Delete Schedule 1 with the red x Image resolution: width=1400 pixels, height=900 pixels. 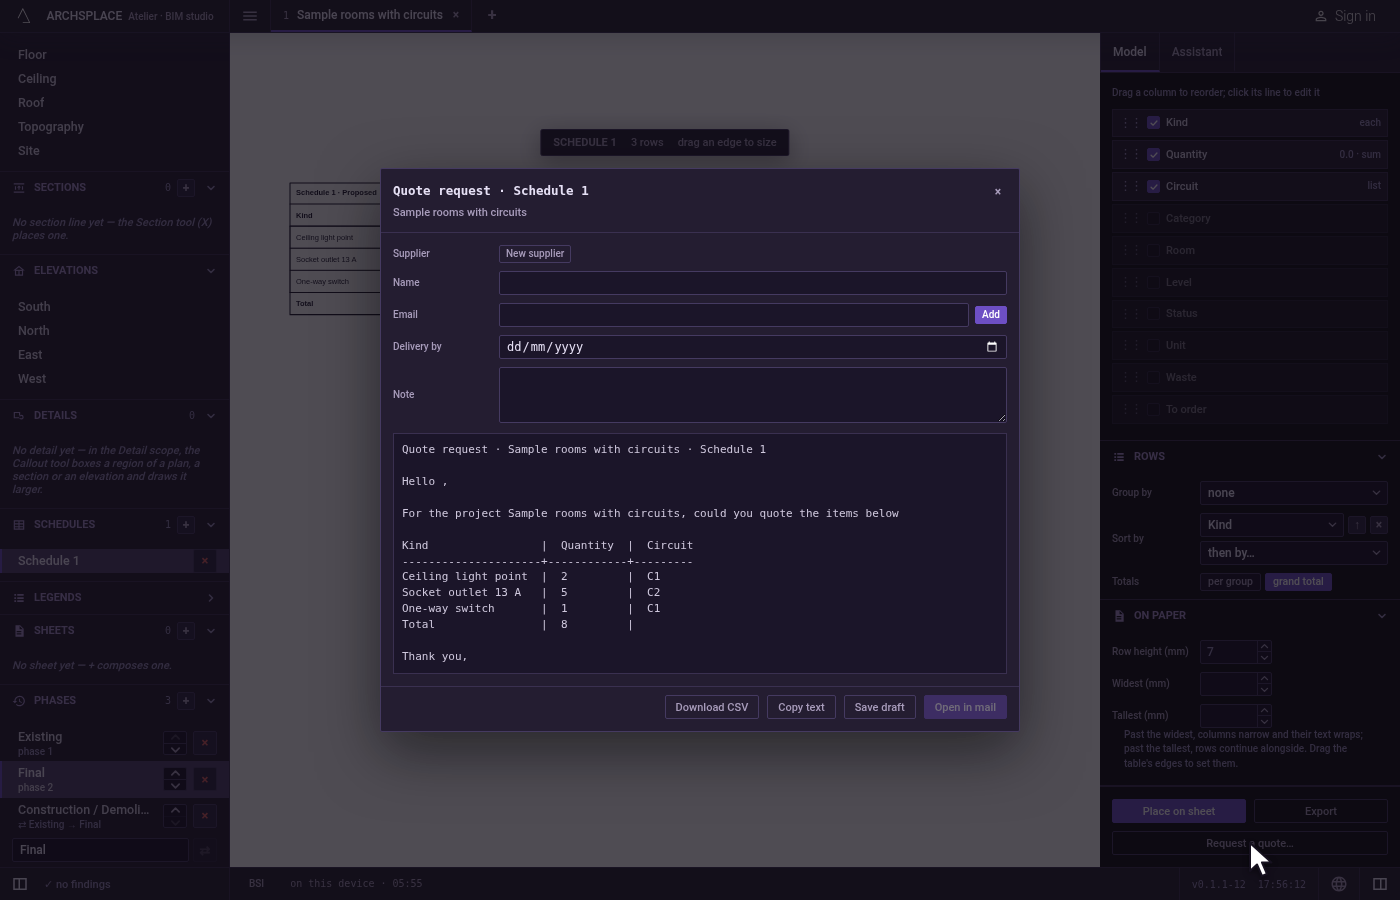[x=205, y=561]
